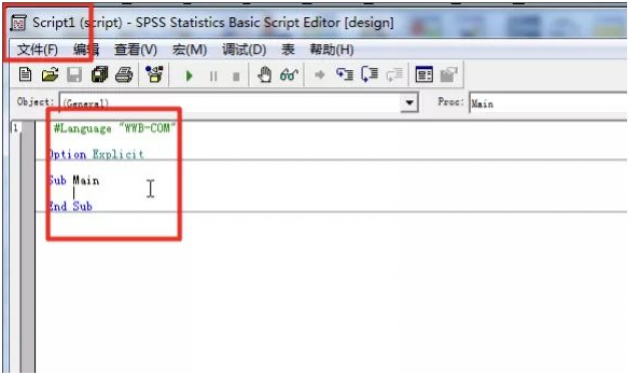Open the Proc combo box showing Main
Screen dimensions: 640x375
(548, 103)
